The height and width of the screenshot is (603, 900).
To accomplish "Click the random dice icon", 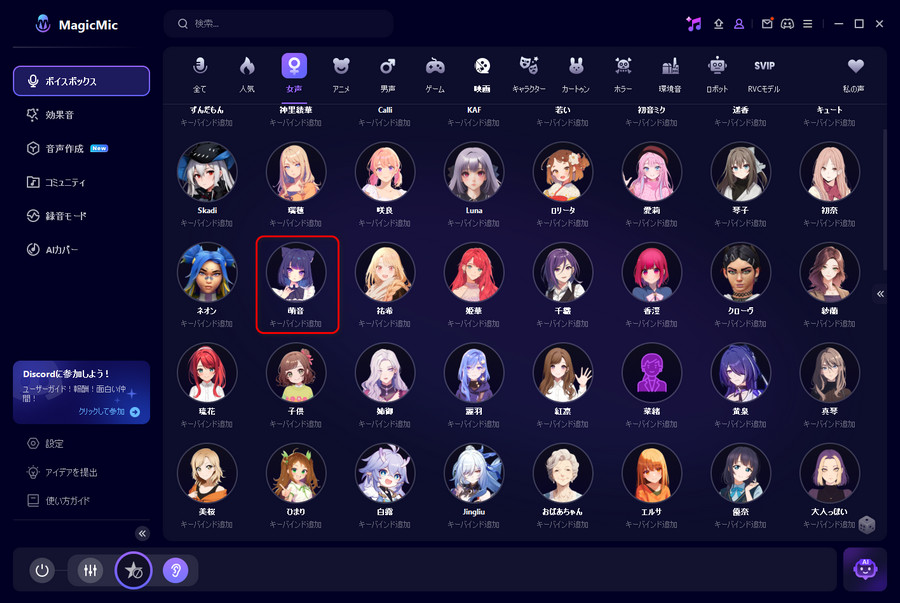I will coord(867,524).
